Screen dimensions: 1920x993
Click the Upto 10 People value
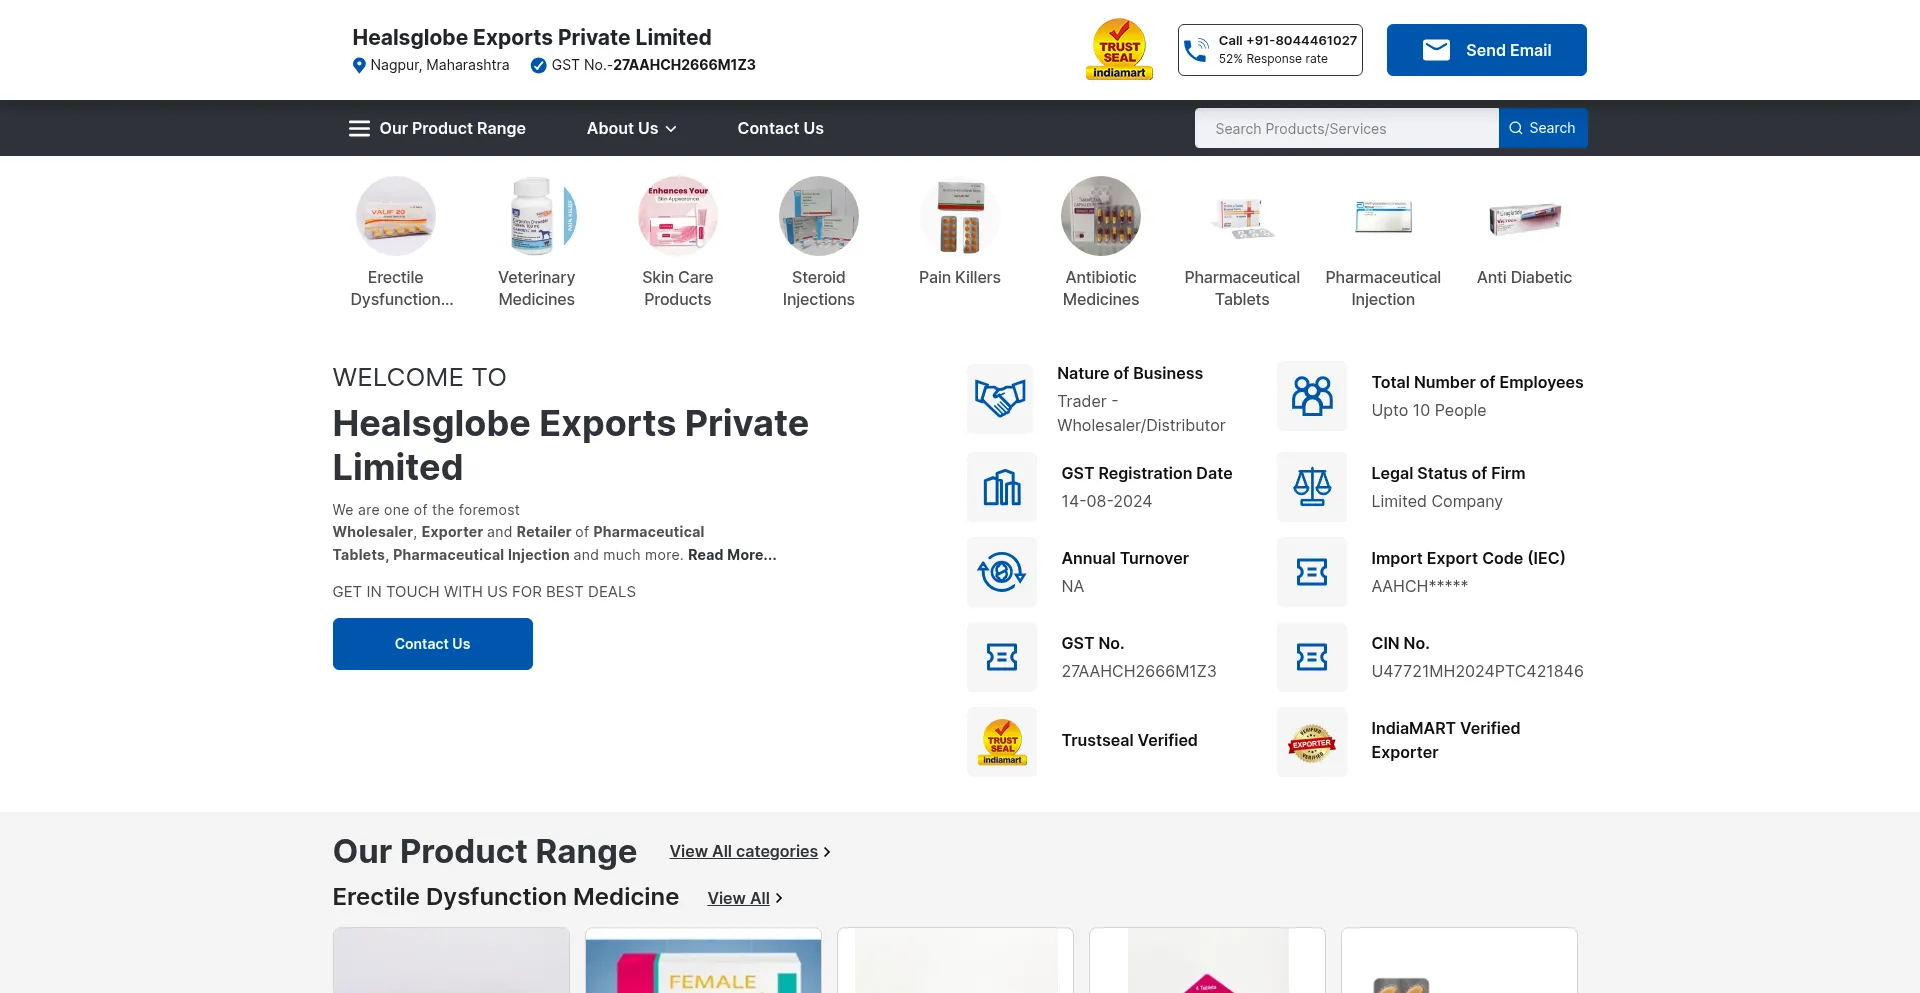[1429, 410]
